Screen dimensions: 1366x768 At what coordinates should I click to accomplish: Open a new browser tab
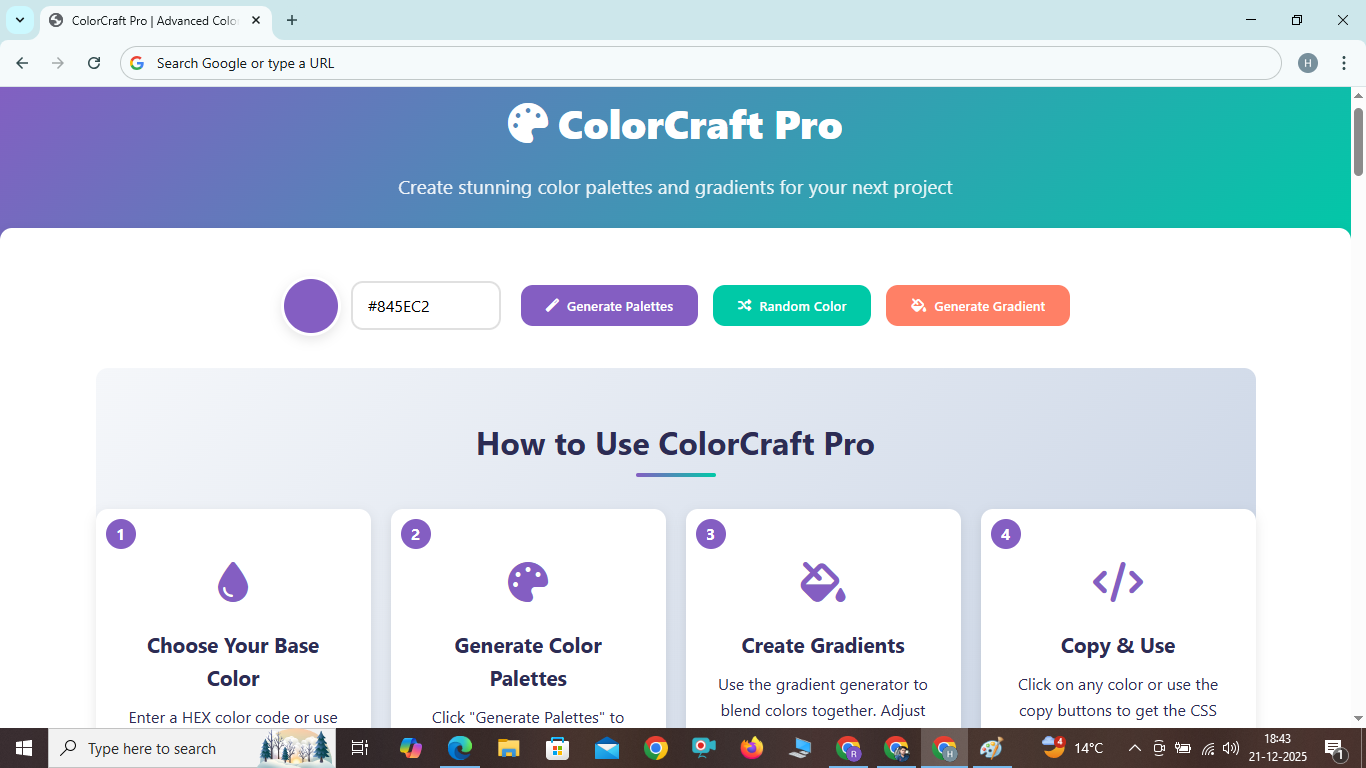click(x=291, y=20)
